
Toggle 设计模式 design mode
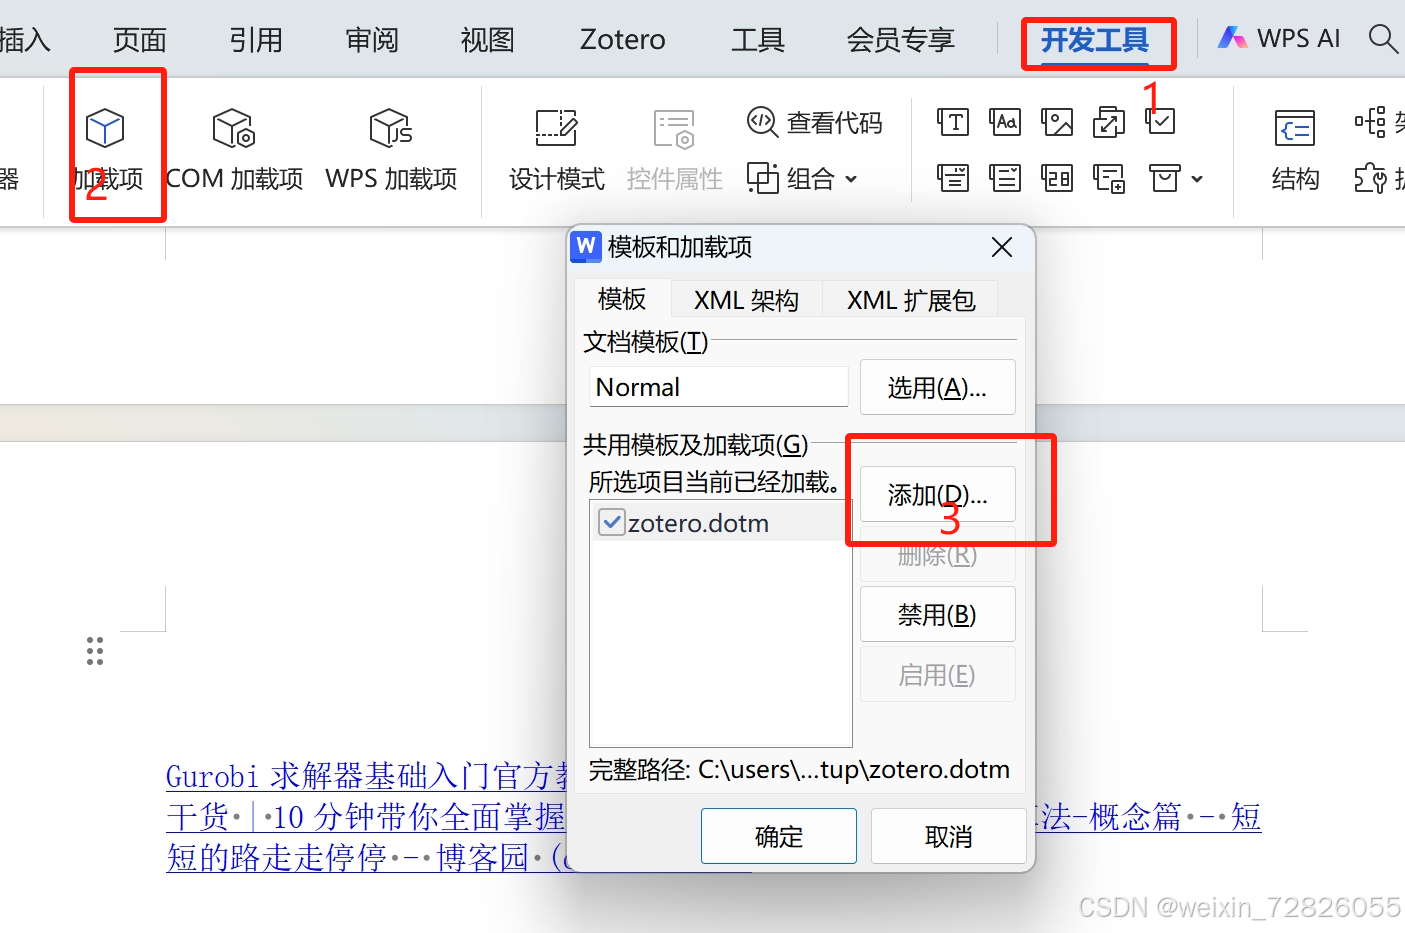pos(557,150)
